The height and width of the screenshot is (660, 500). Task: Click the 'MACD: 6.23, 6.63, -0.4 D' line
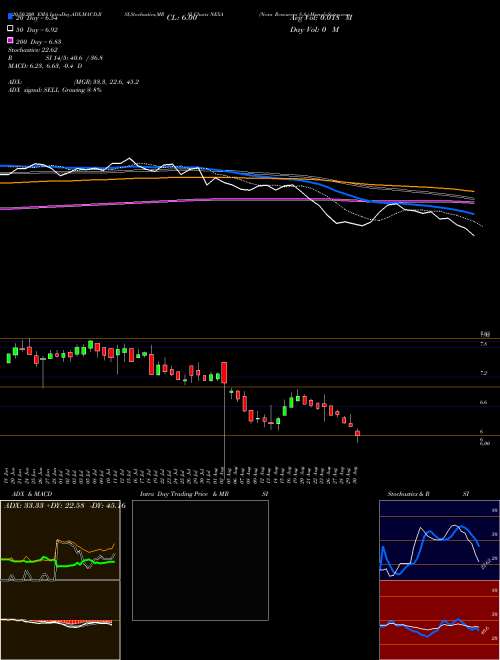tap(45, 66)
